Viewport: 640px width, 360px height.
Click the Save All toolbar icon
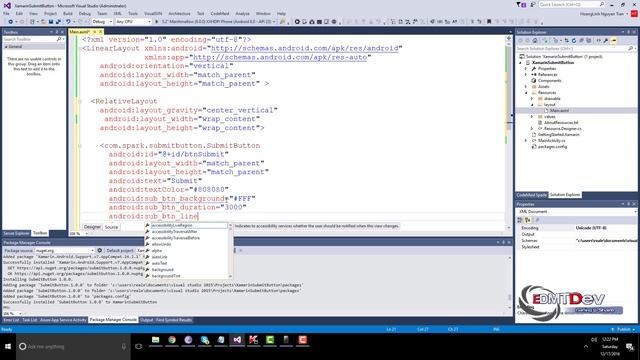pos(58,21)
